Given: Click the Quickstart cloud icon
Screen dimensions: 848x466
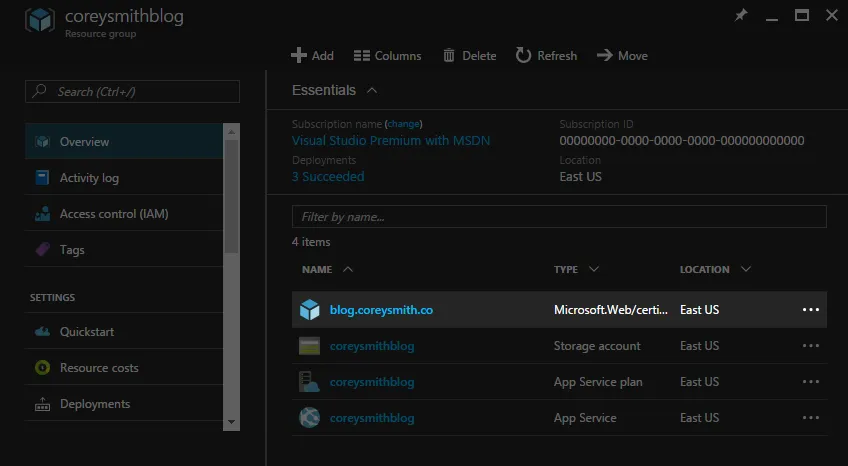Looking at the screenshot, I should [x=42, y=331].
